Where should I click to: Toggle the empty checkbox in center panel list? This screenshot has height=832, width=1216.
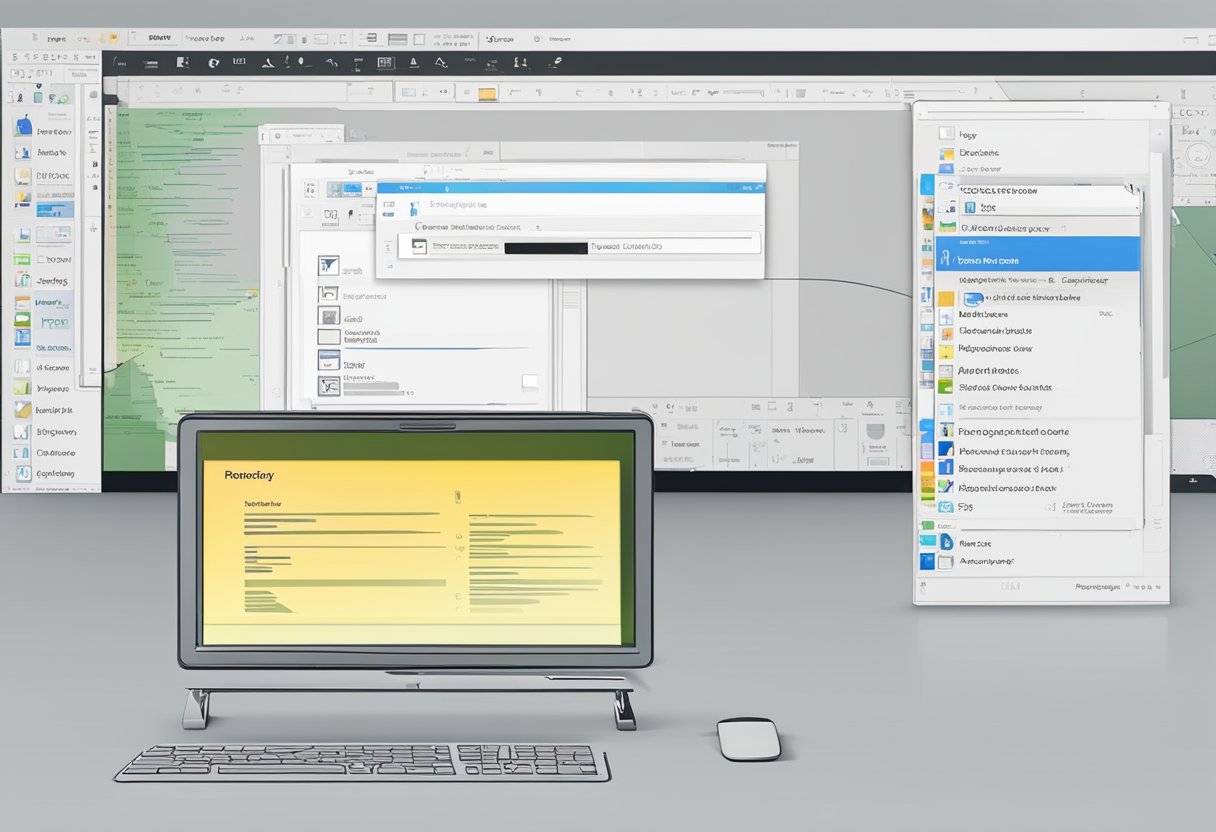coord(328,339)
